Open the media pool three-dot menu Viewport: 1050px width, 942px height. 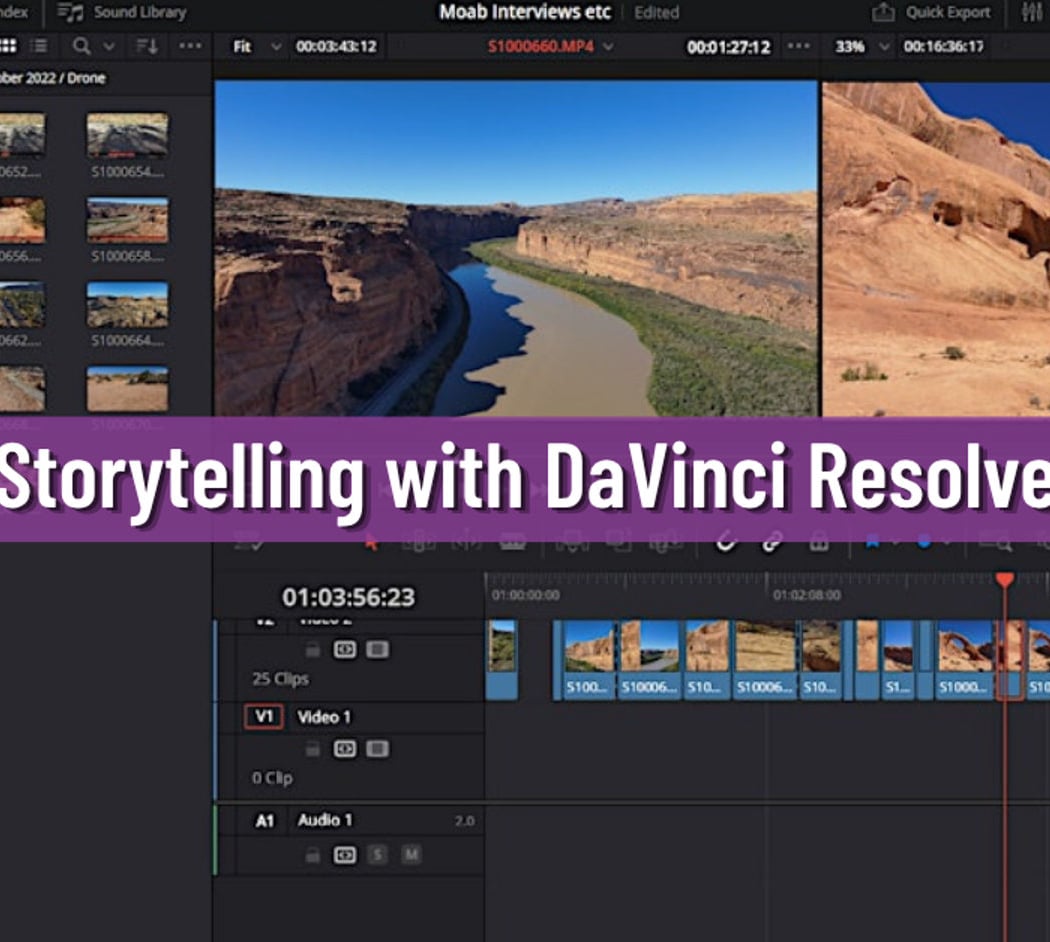tap(190, 46)
